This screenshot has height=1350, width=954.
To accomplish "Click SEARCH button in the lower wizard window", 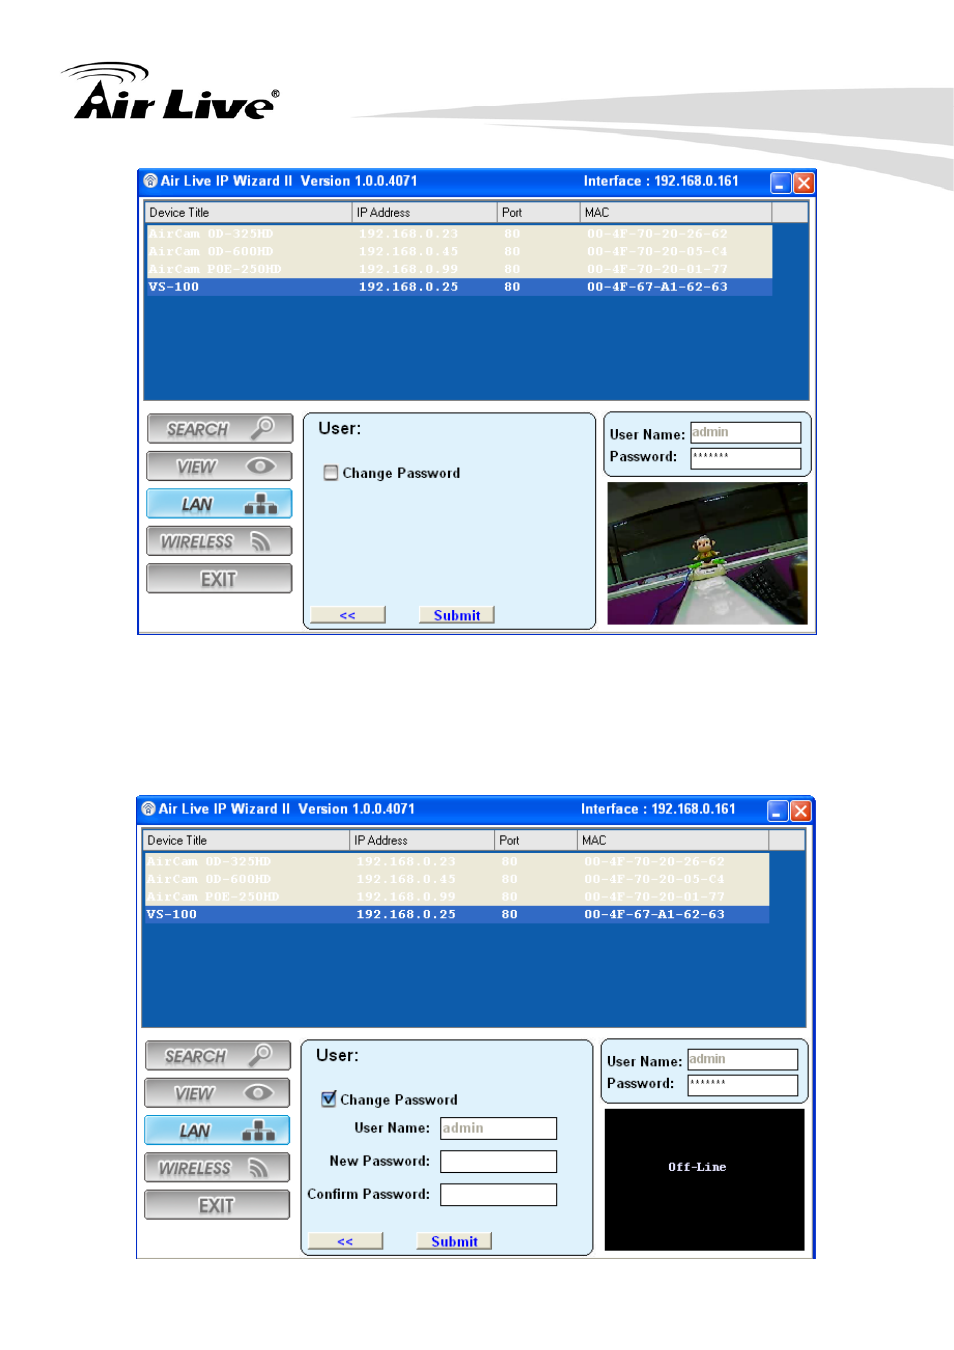I will 218,1056.
